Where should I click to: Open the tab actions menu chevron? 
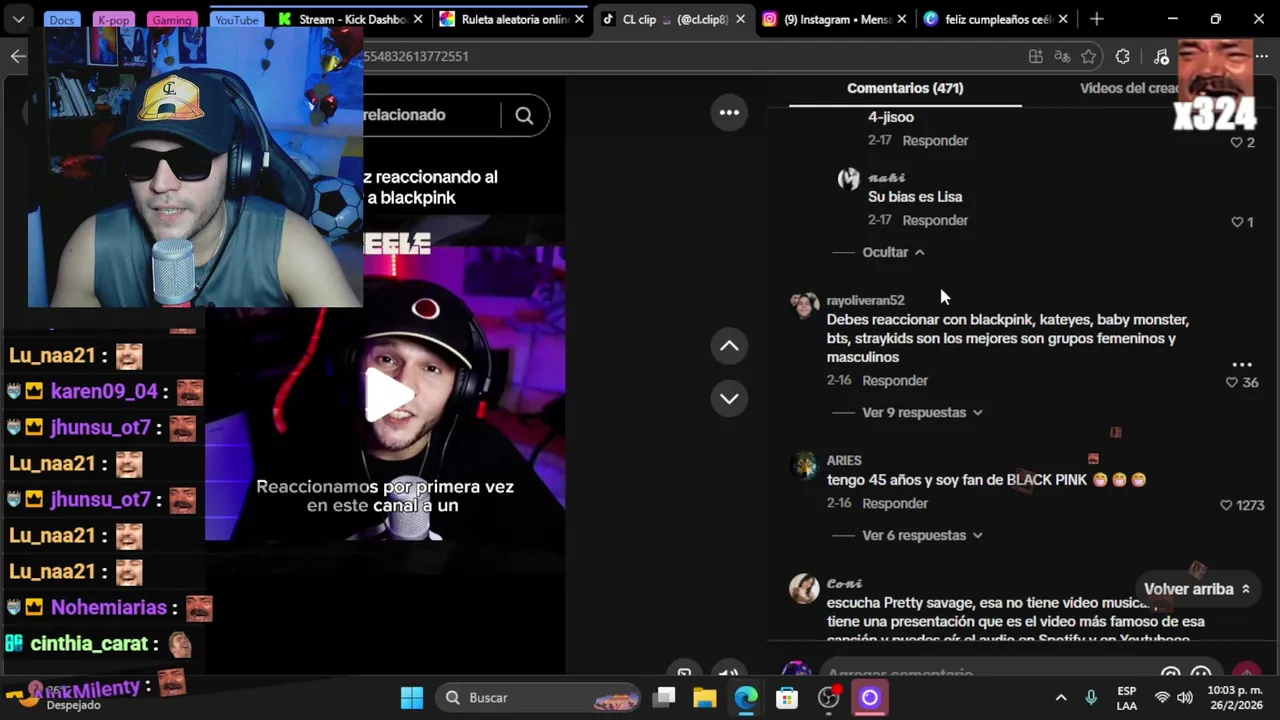click(x=19, y=19)
